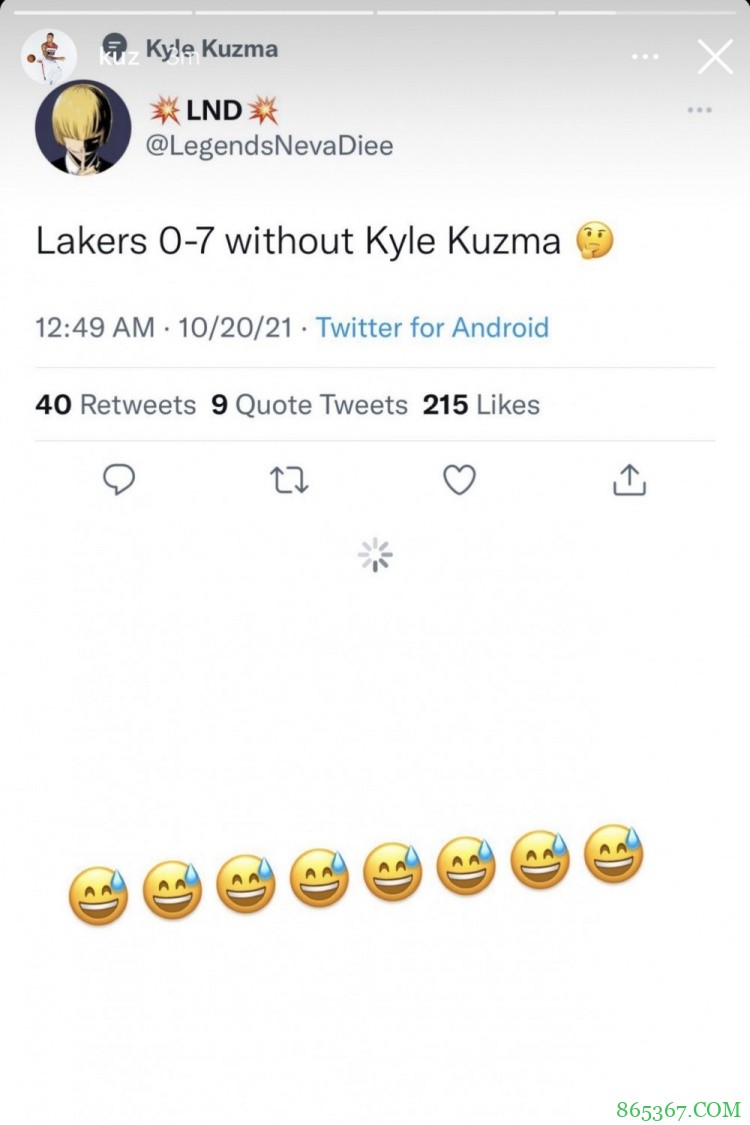Retweet this tweet using the arrows icon
Image resolution: width=750 pixels, height=1125 pixels.
(x=290, y=481)
